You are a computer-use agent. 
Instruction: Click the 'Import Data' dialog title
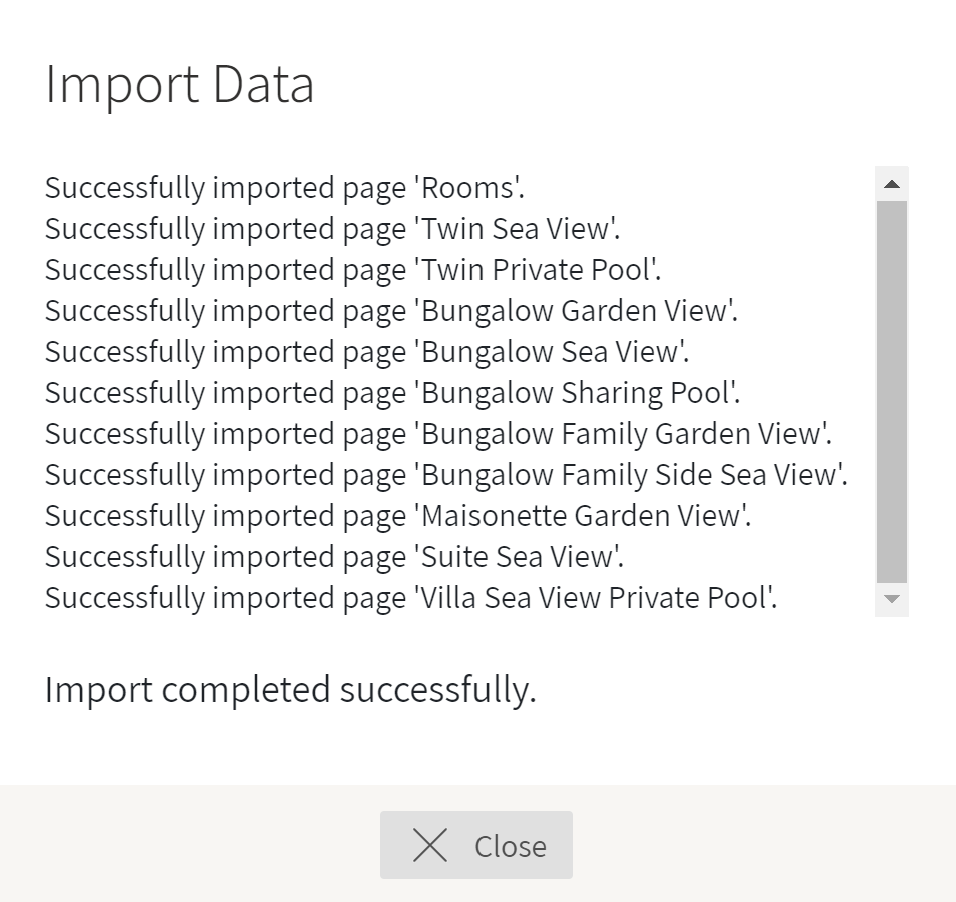[180, 85]
